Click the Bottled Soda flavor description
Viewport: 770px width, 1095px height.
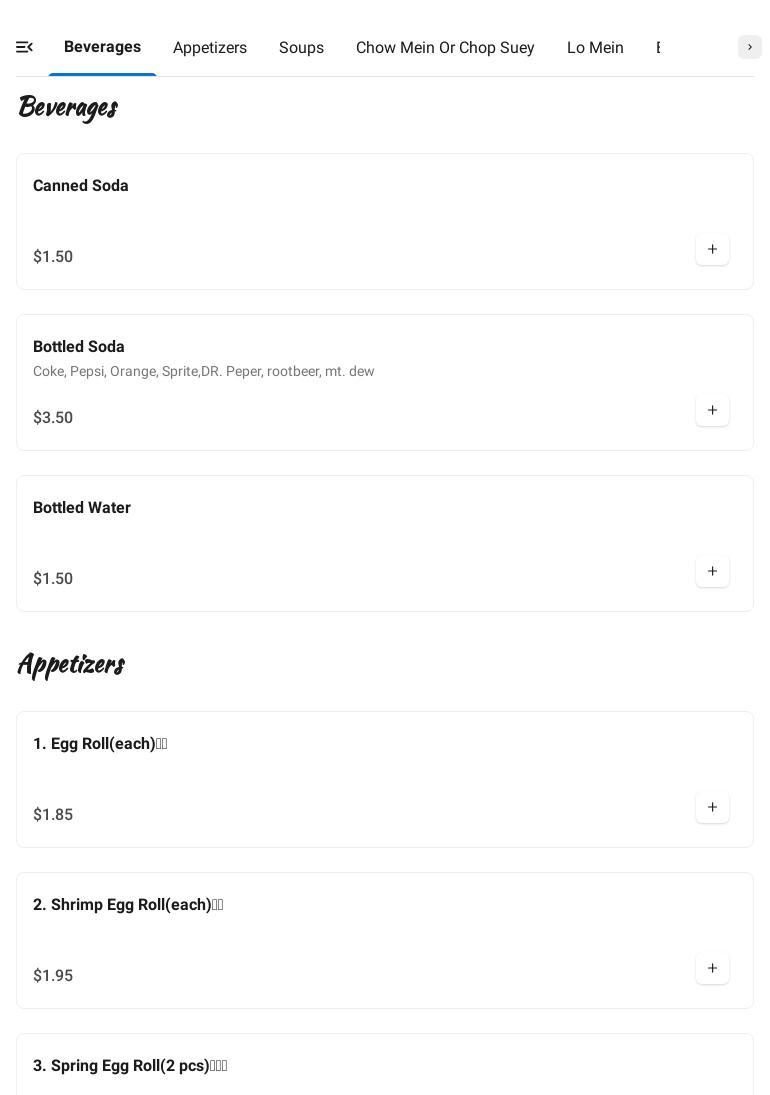(204, 372)
